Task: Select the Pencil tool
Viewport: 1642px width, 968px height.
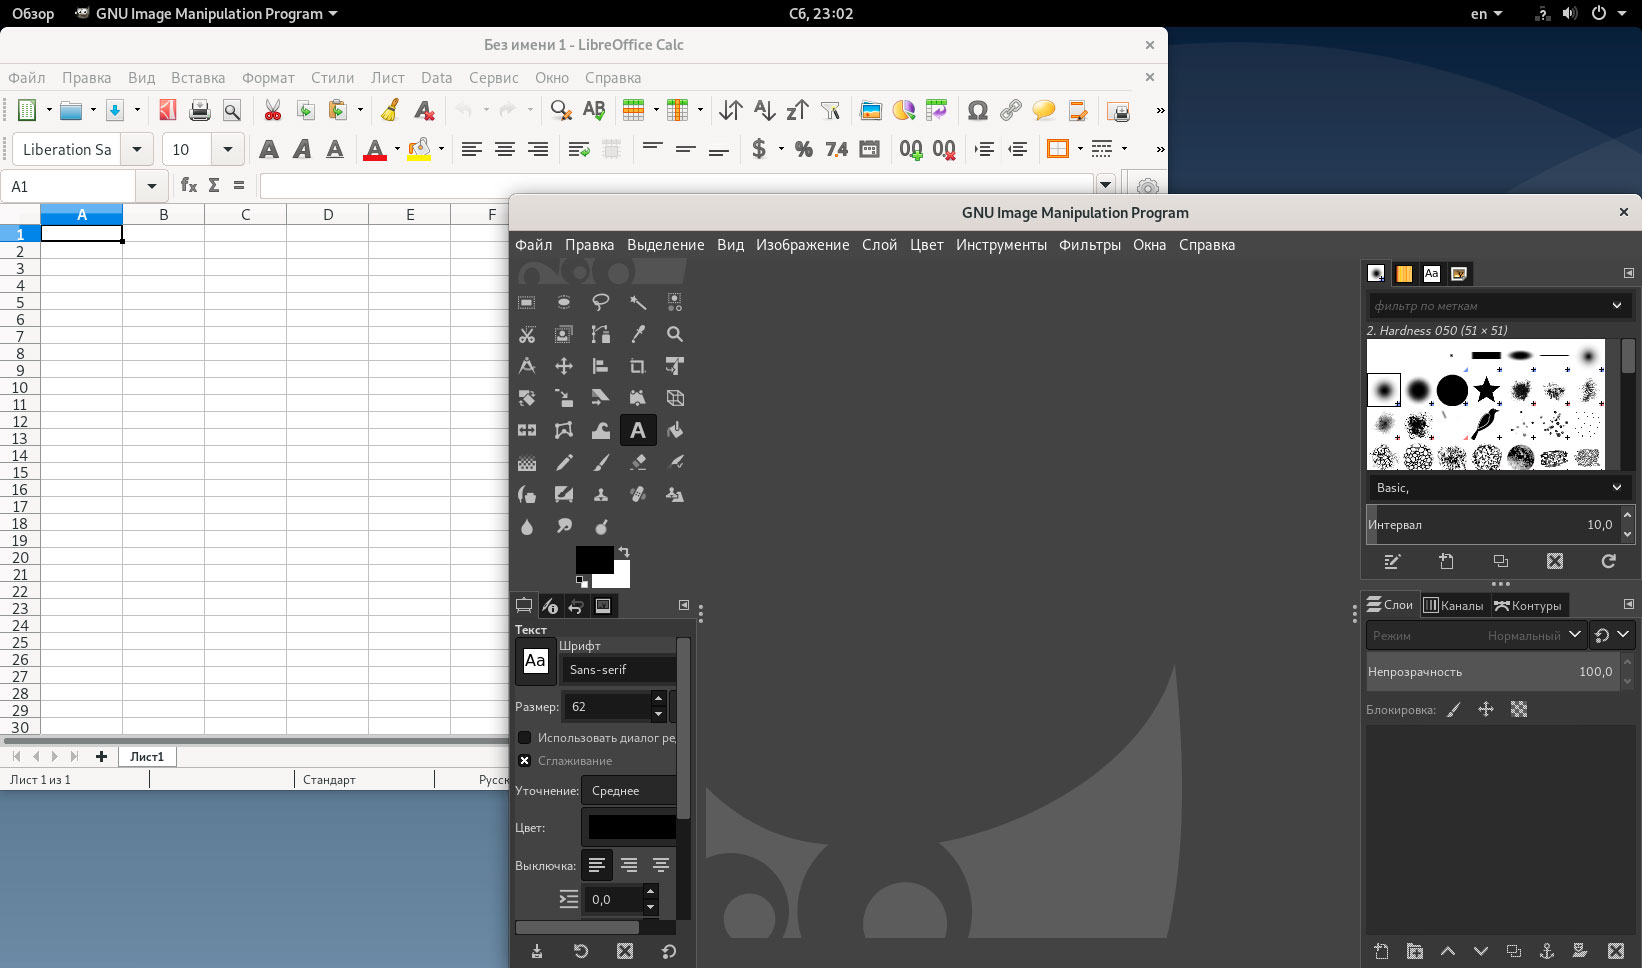Action: click(x=564, y=462)
